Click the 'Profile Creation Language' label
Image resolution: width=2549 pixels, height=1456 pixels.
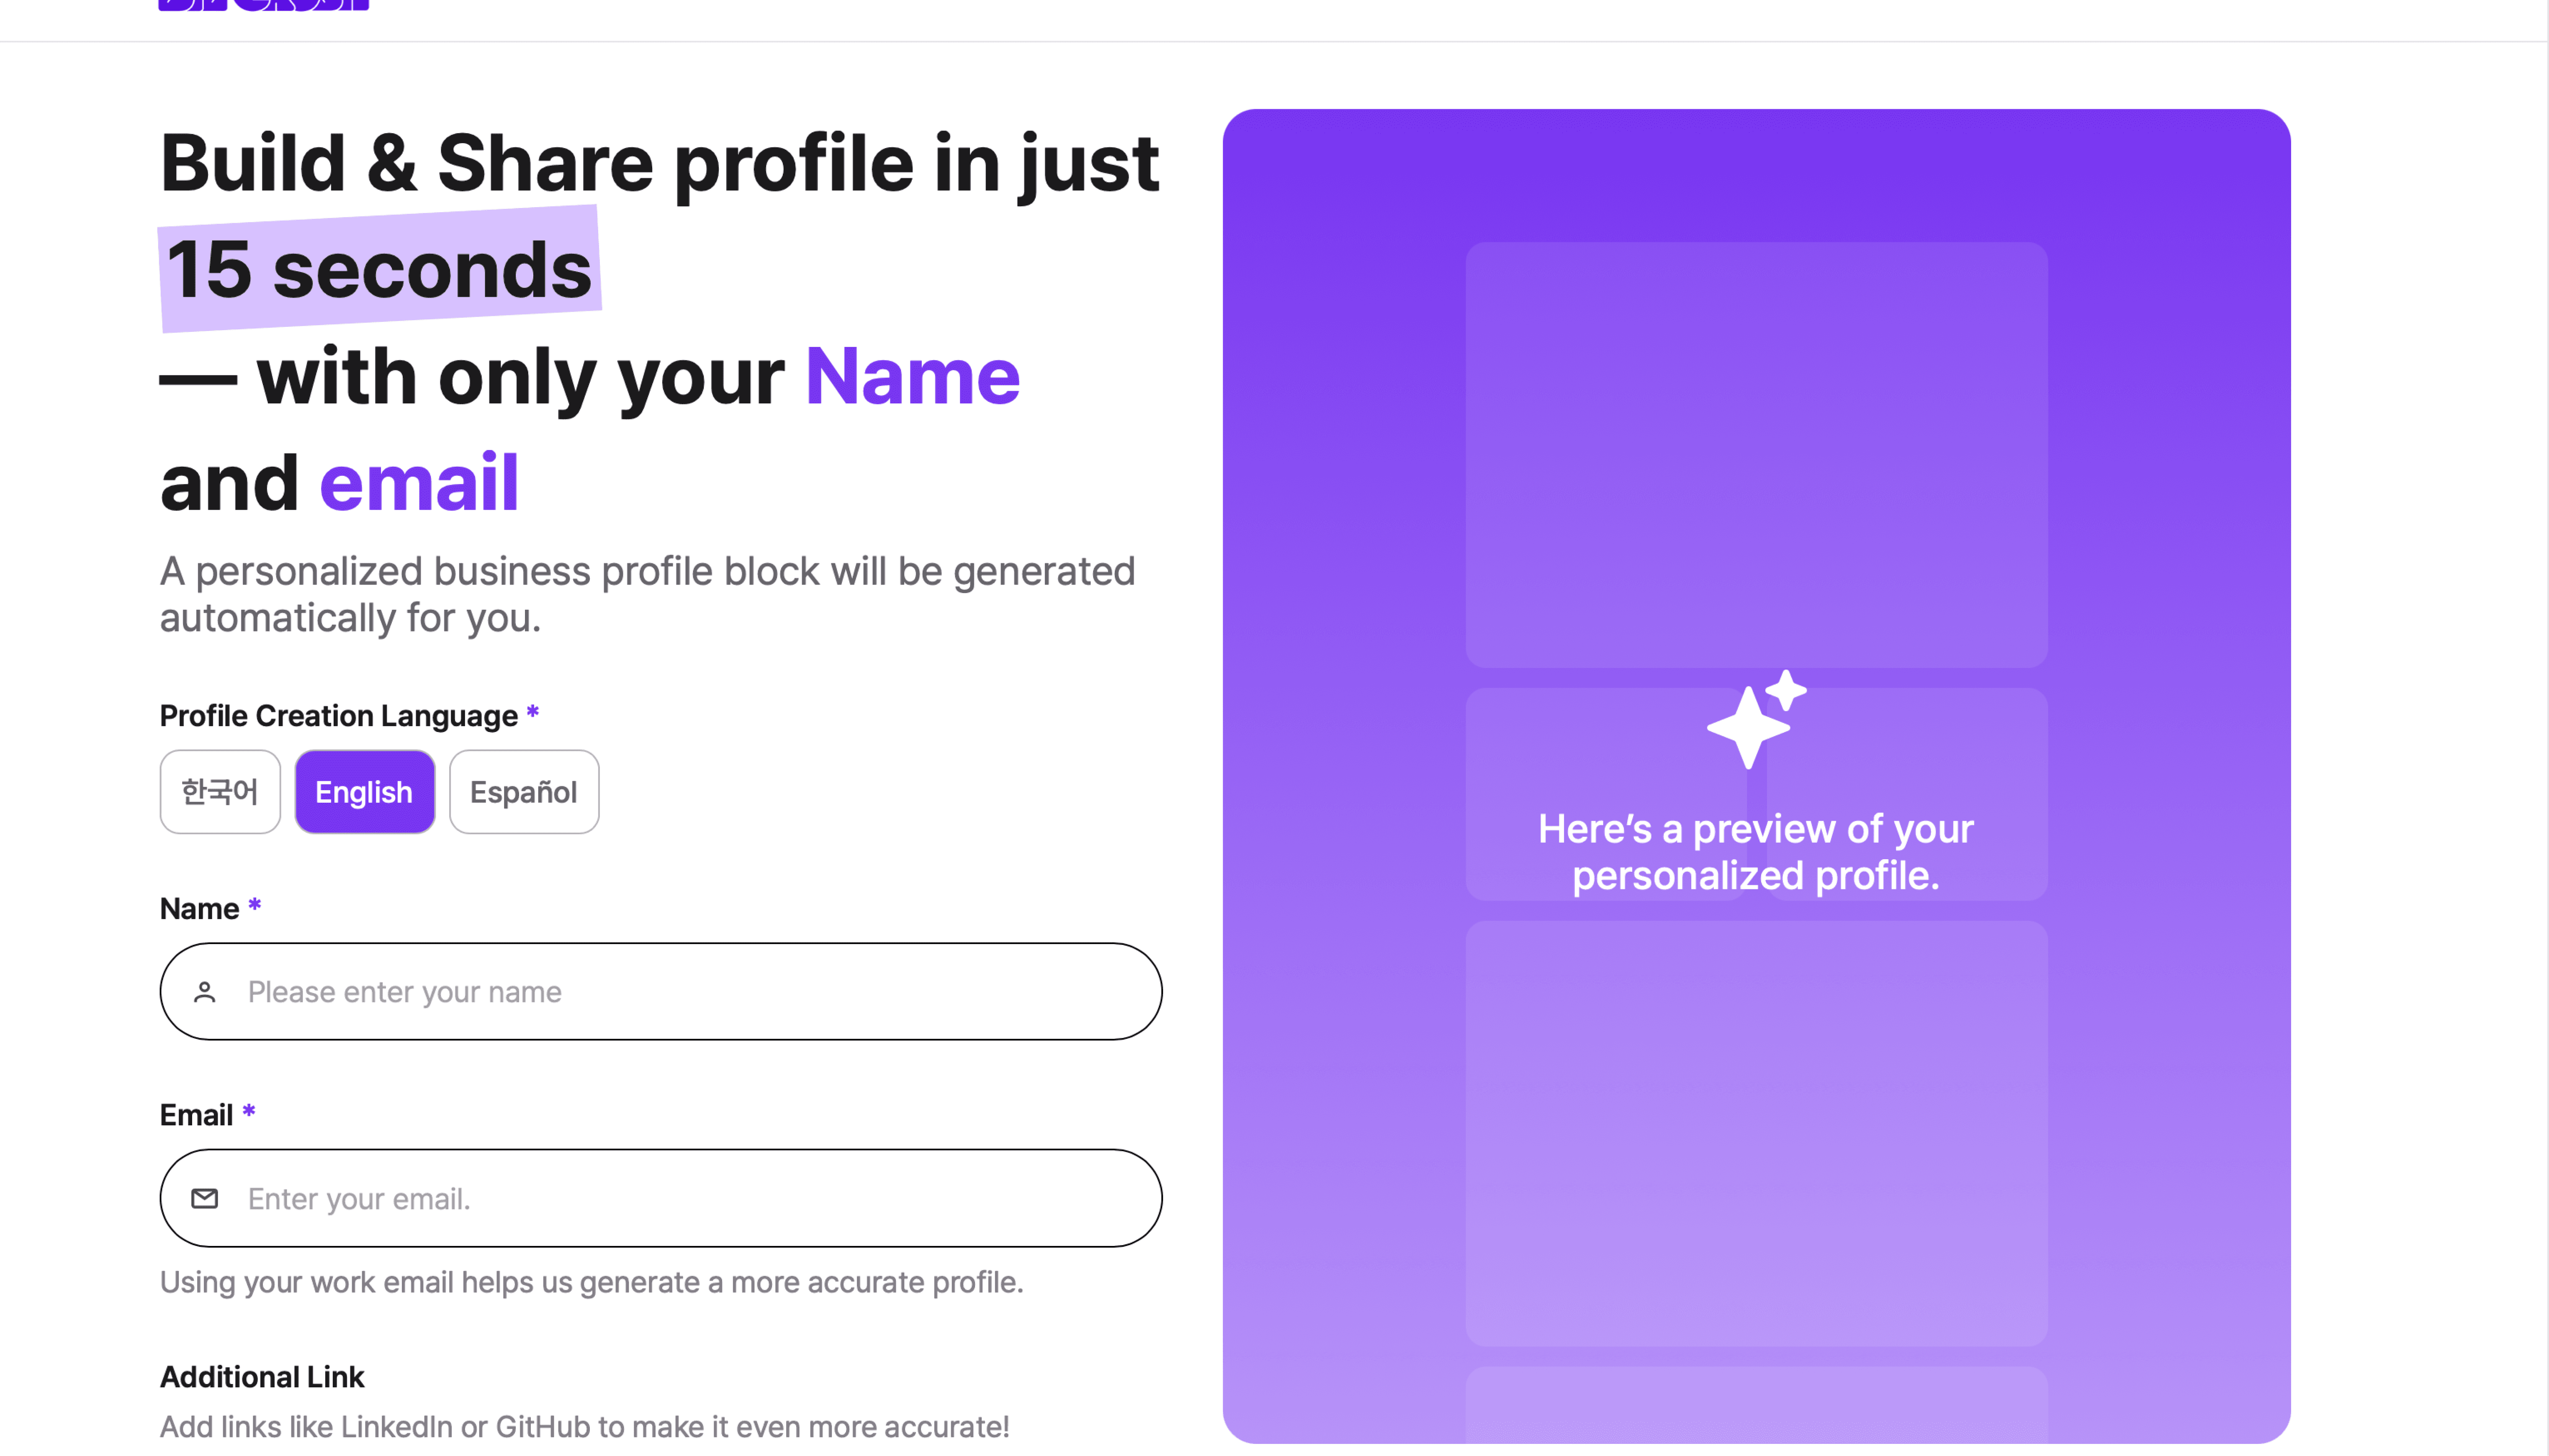[x=339, y=716]
